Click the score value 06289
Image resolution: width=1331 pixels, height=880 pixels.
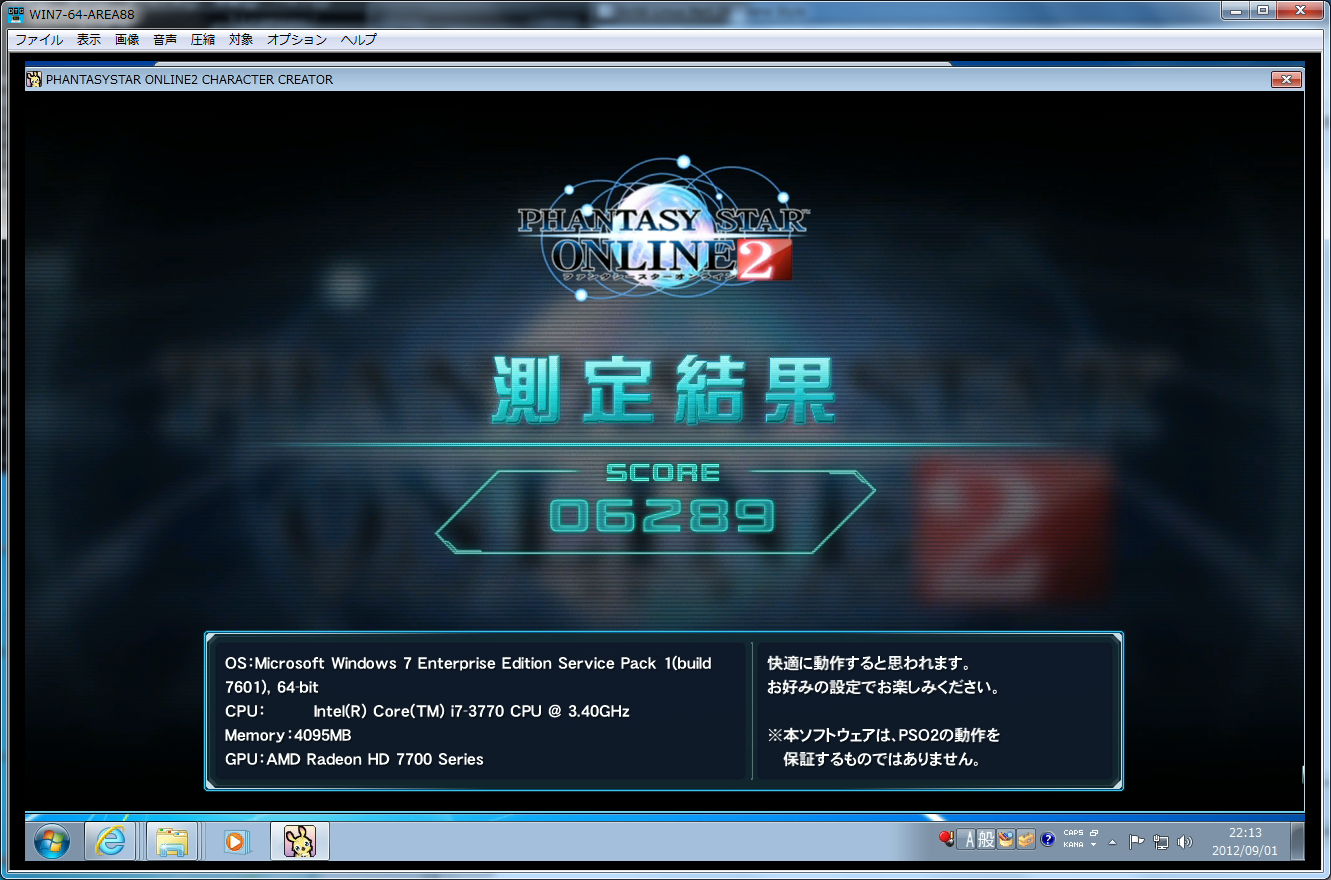(x=662, y=516)
